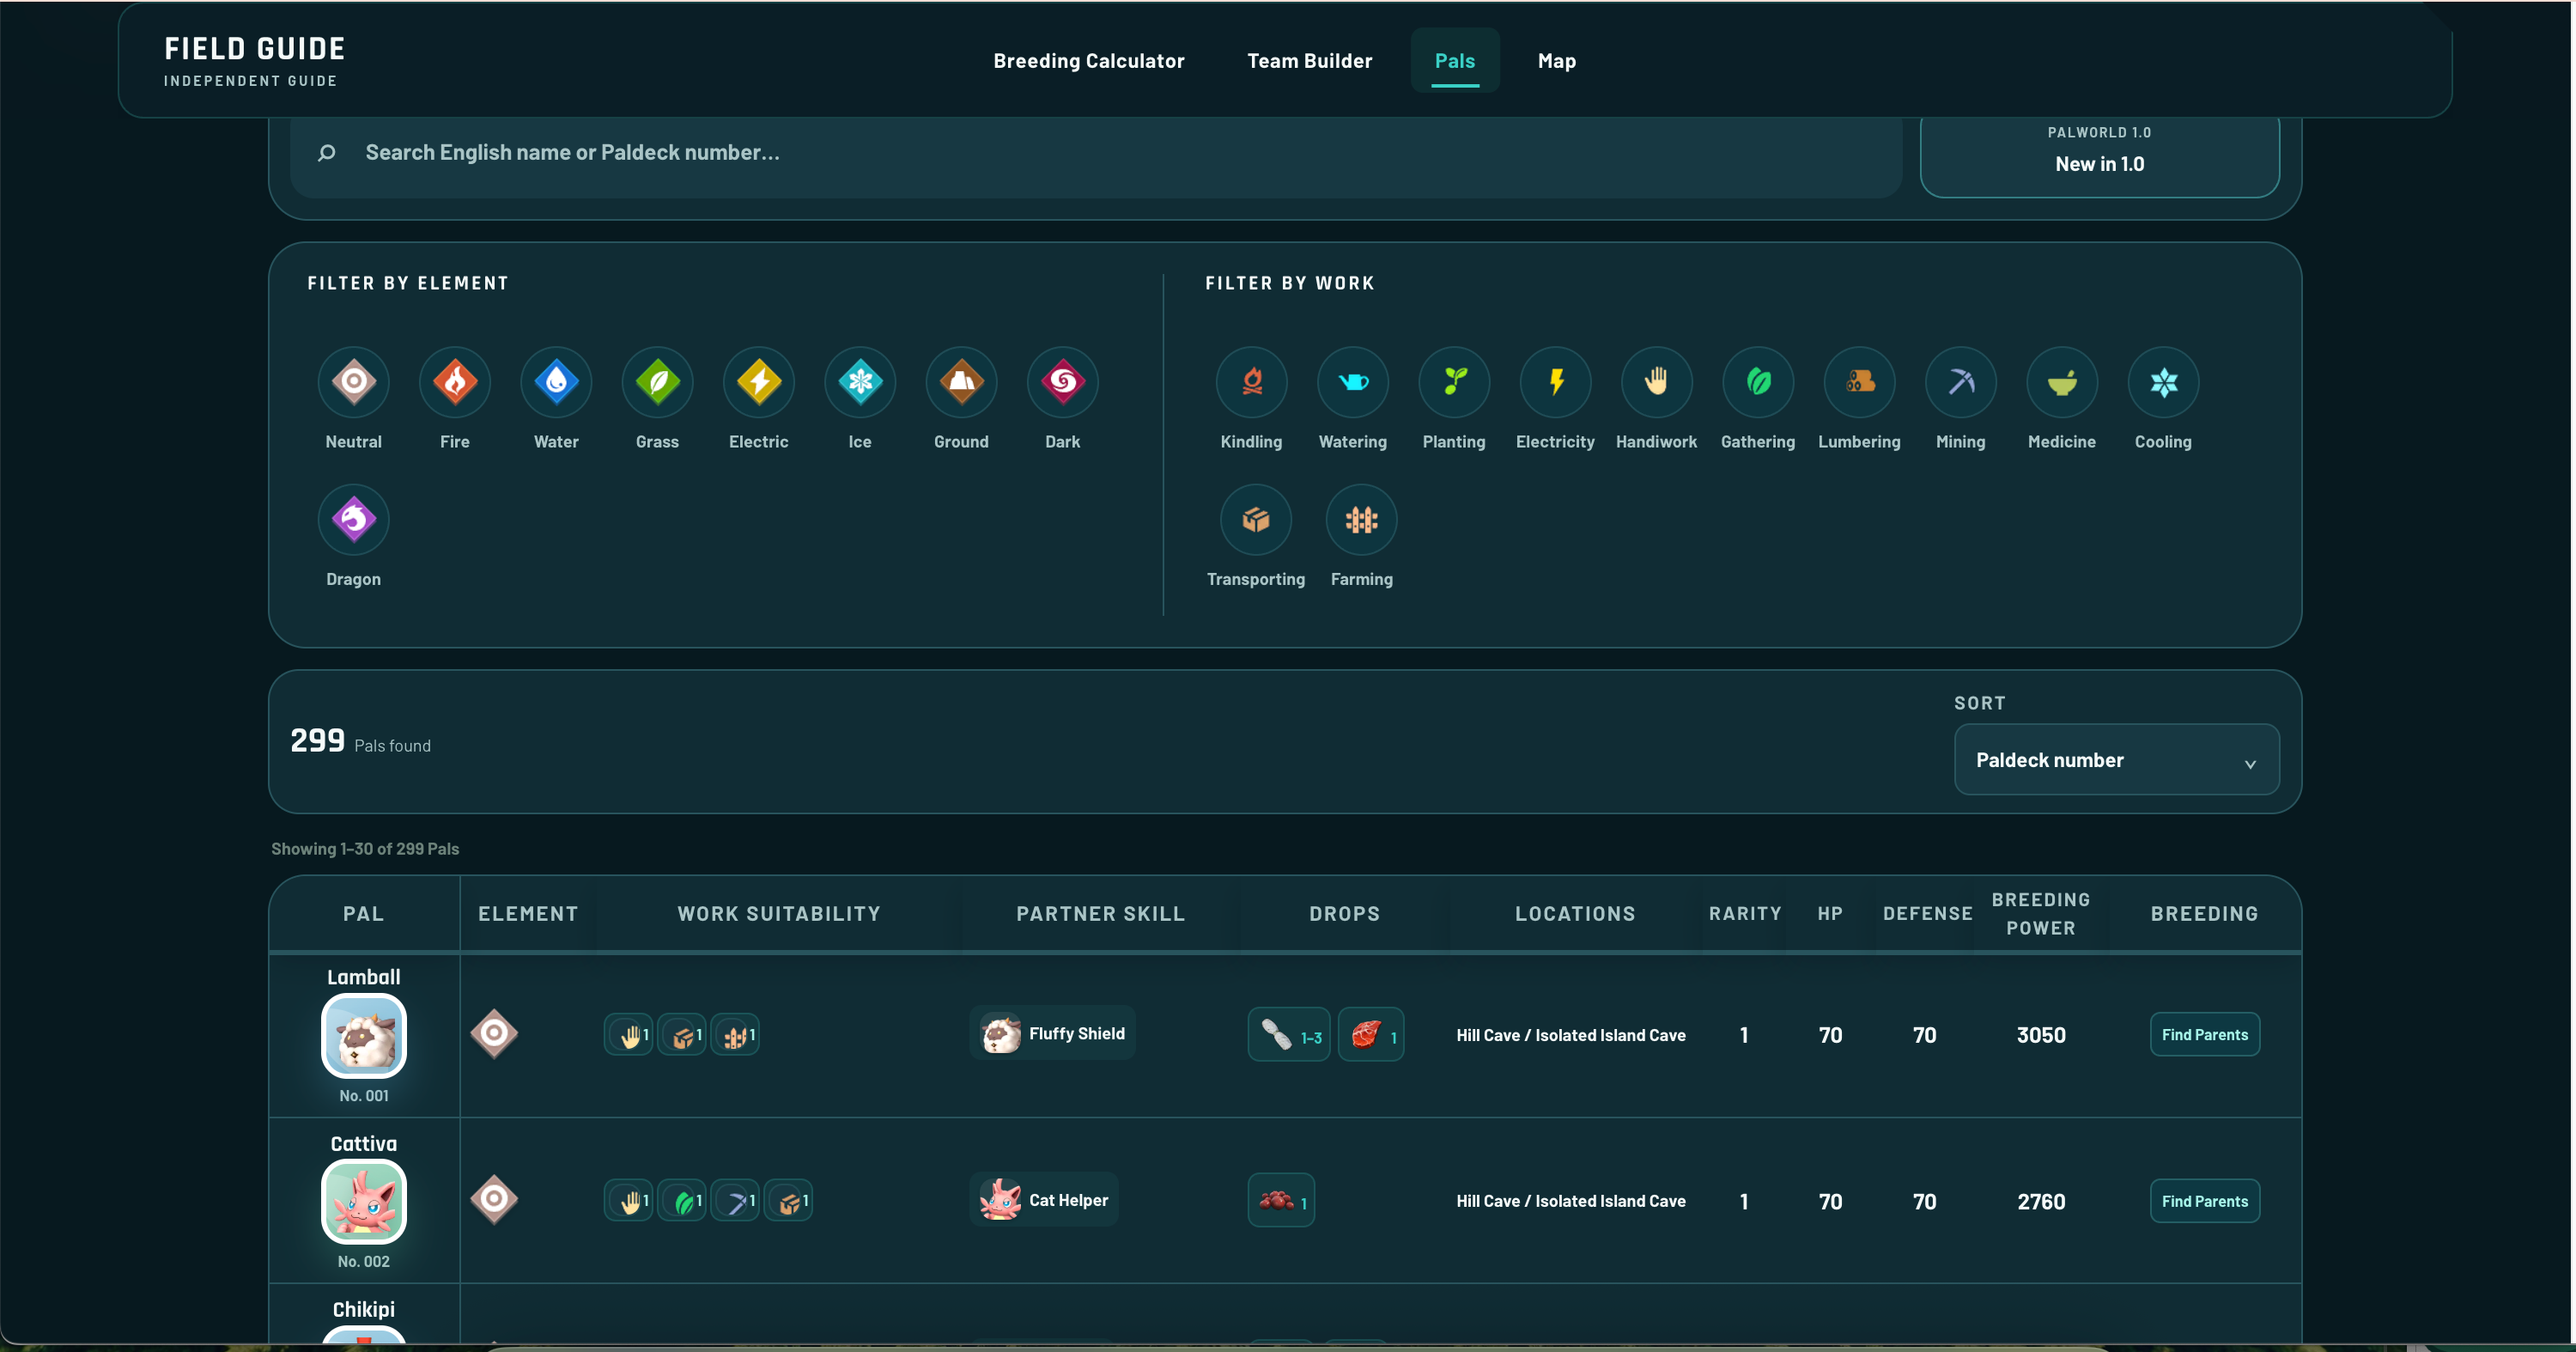Filter Pals by Ground element

coord(961,382)
